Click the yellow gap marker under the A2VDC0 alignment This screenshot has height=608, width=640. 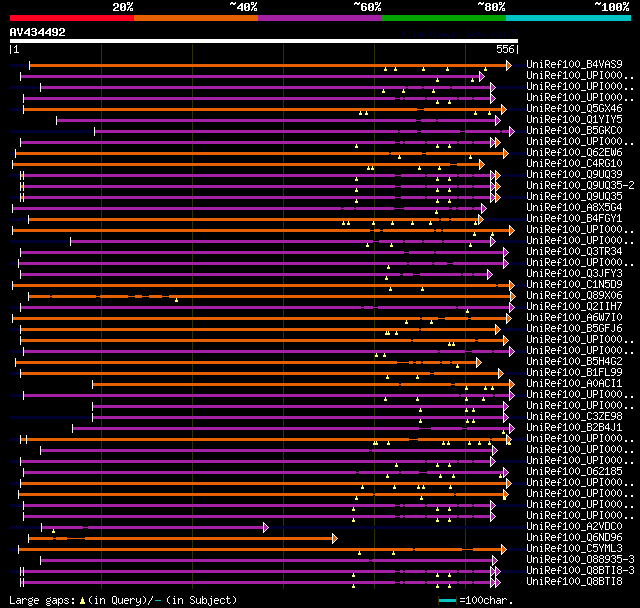pos(53,531)
